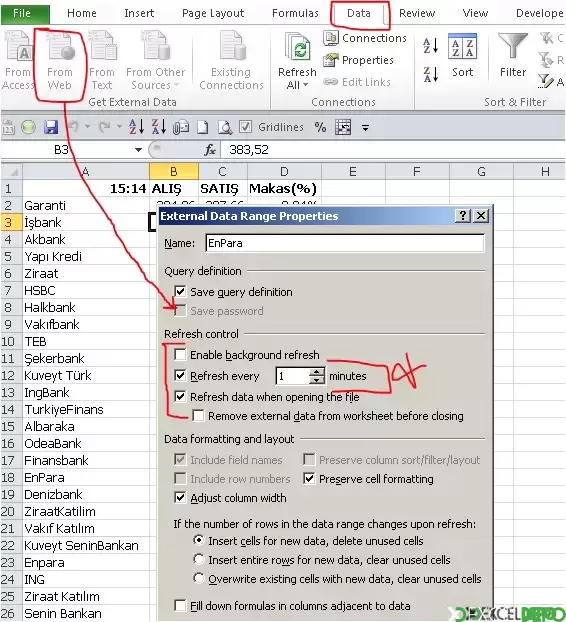The width and height of the screenshot is (566, 622).
Task: Switch to the Home tab
Action: coord(82,13)
